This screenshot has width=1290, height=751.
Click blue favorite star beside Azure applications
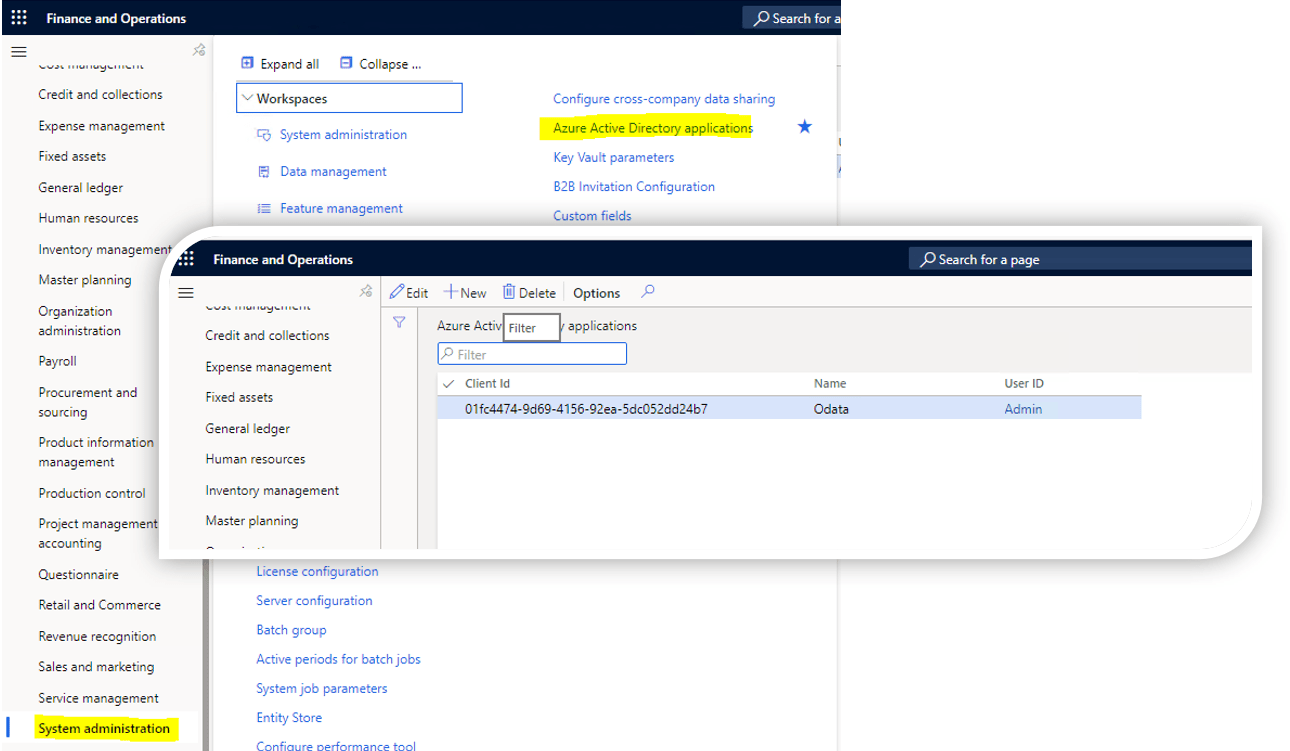[x=805, y=127]
